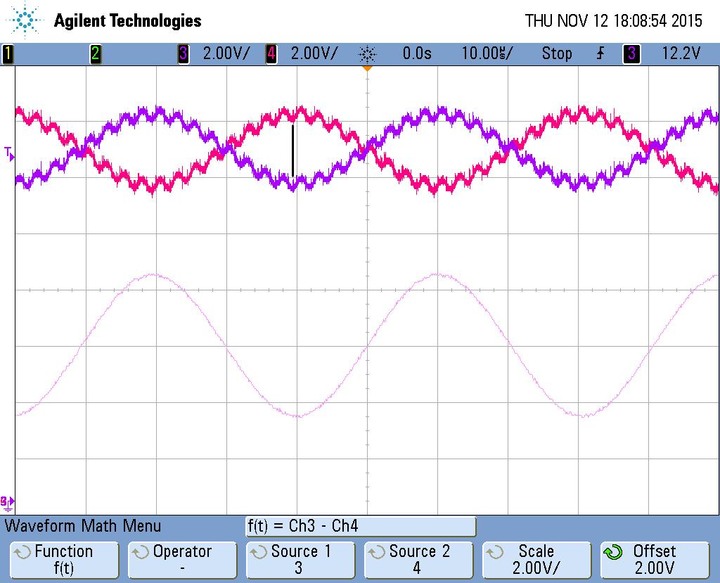Select the Function f(t) softkey
The height and width of the screenshot is (583, 720).
coord(64,559)
